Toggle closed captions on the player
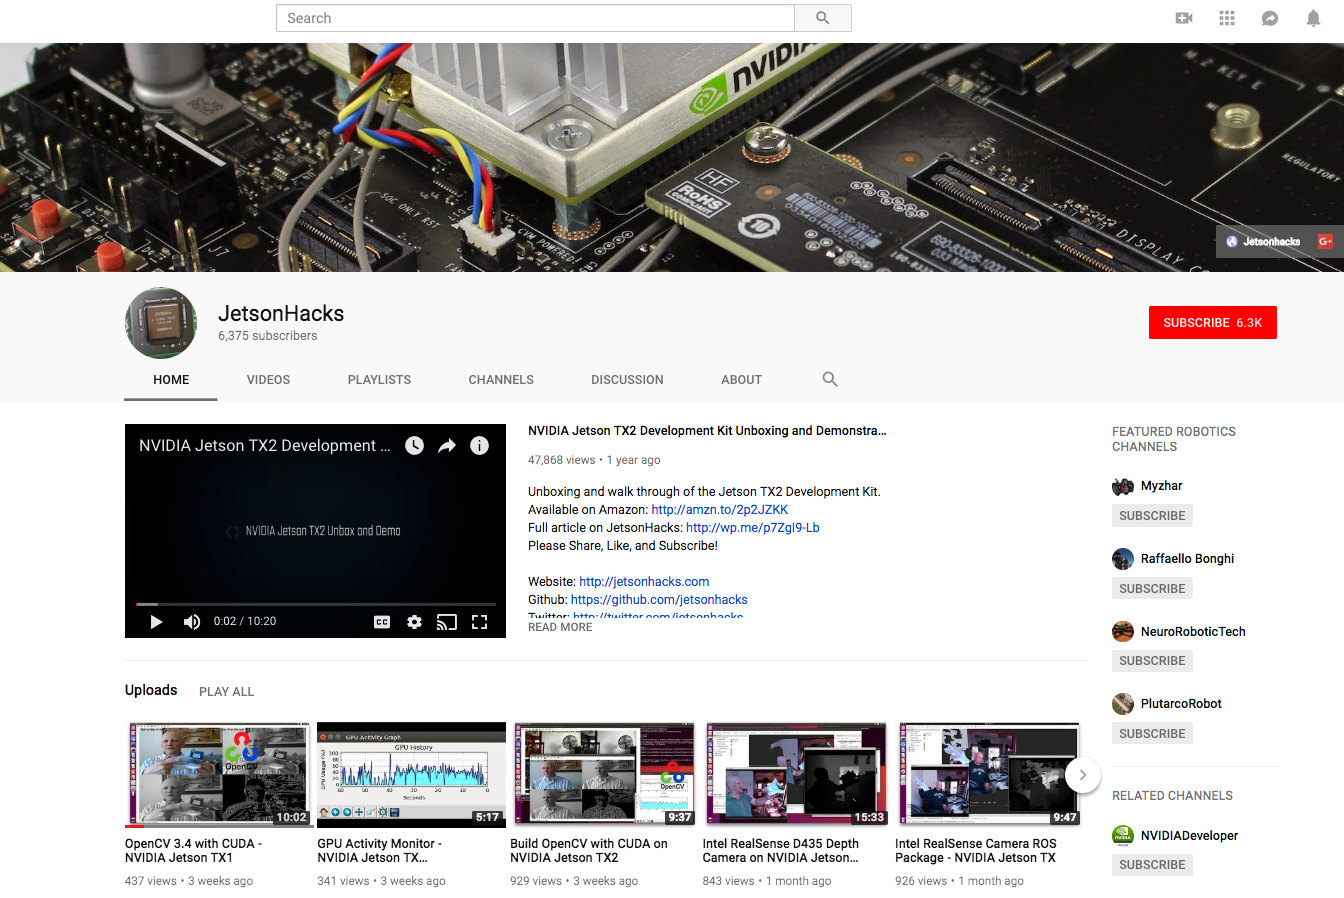The height and width of the screenshot is (898, 1344). point(382,622)
